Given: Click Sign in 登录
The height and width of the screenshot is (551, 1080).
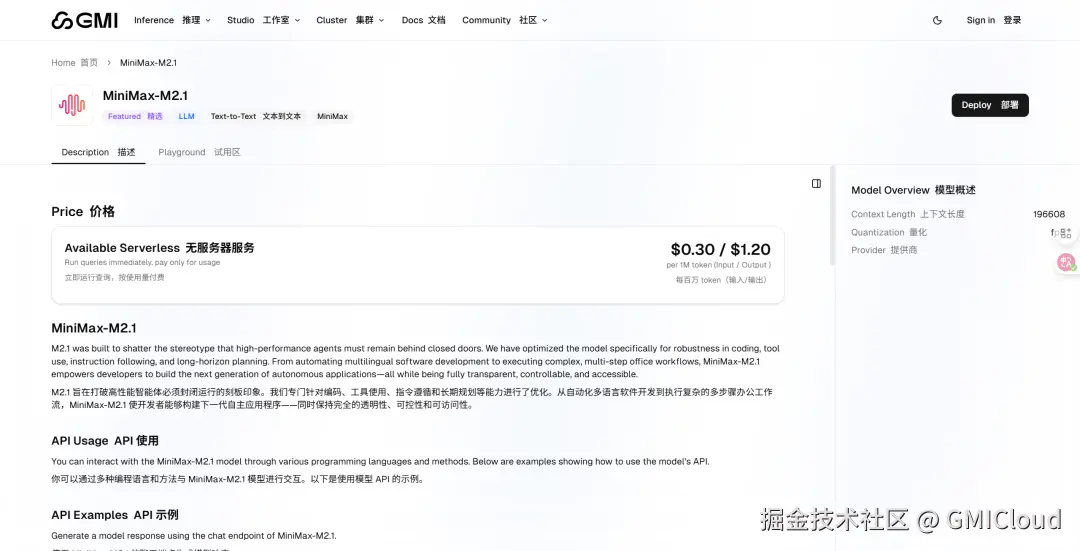Looking at the screenshot, I should pyautogui.click(x=994, y=20).
